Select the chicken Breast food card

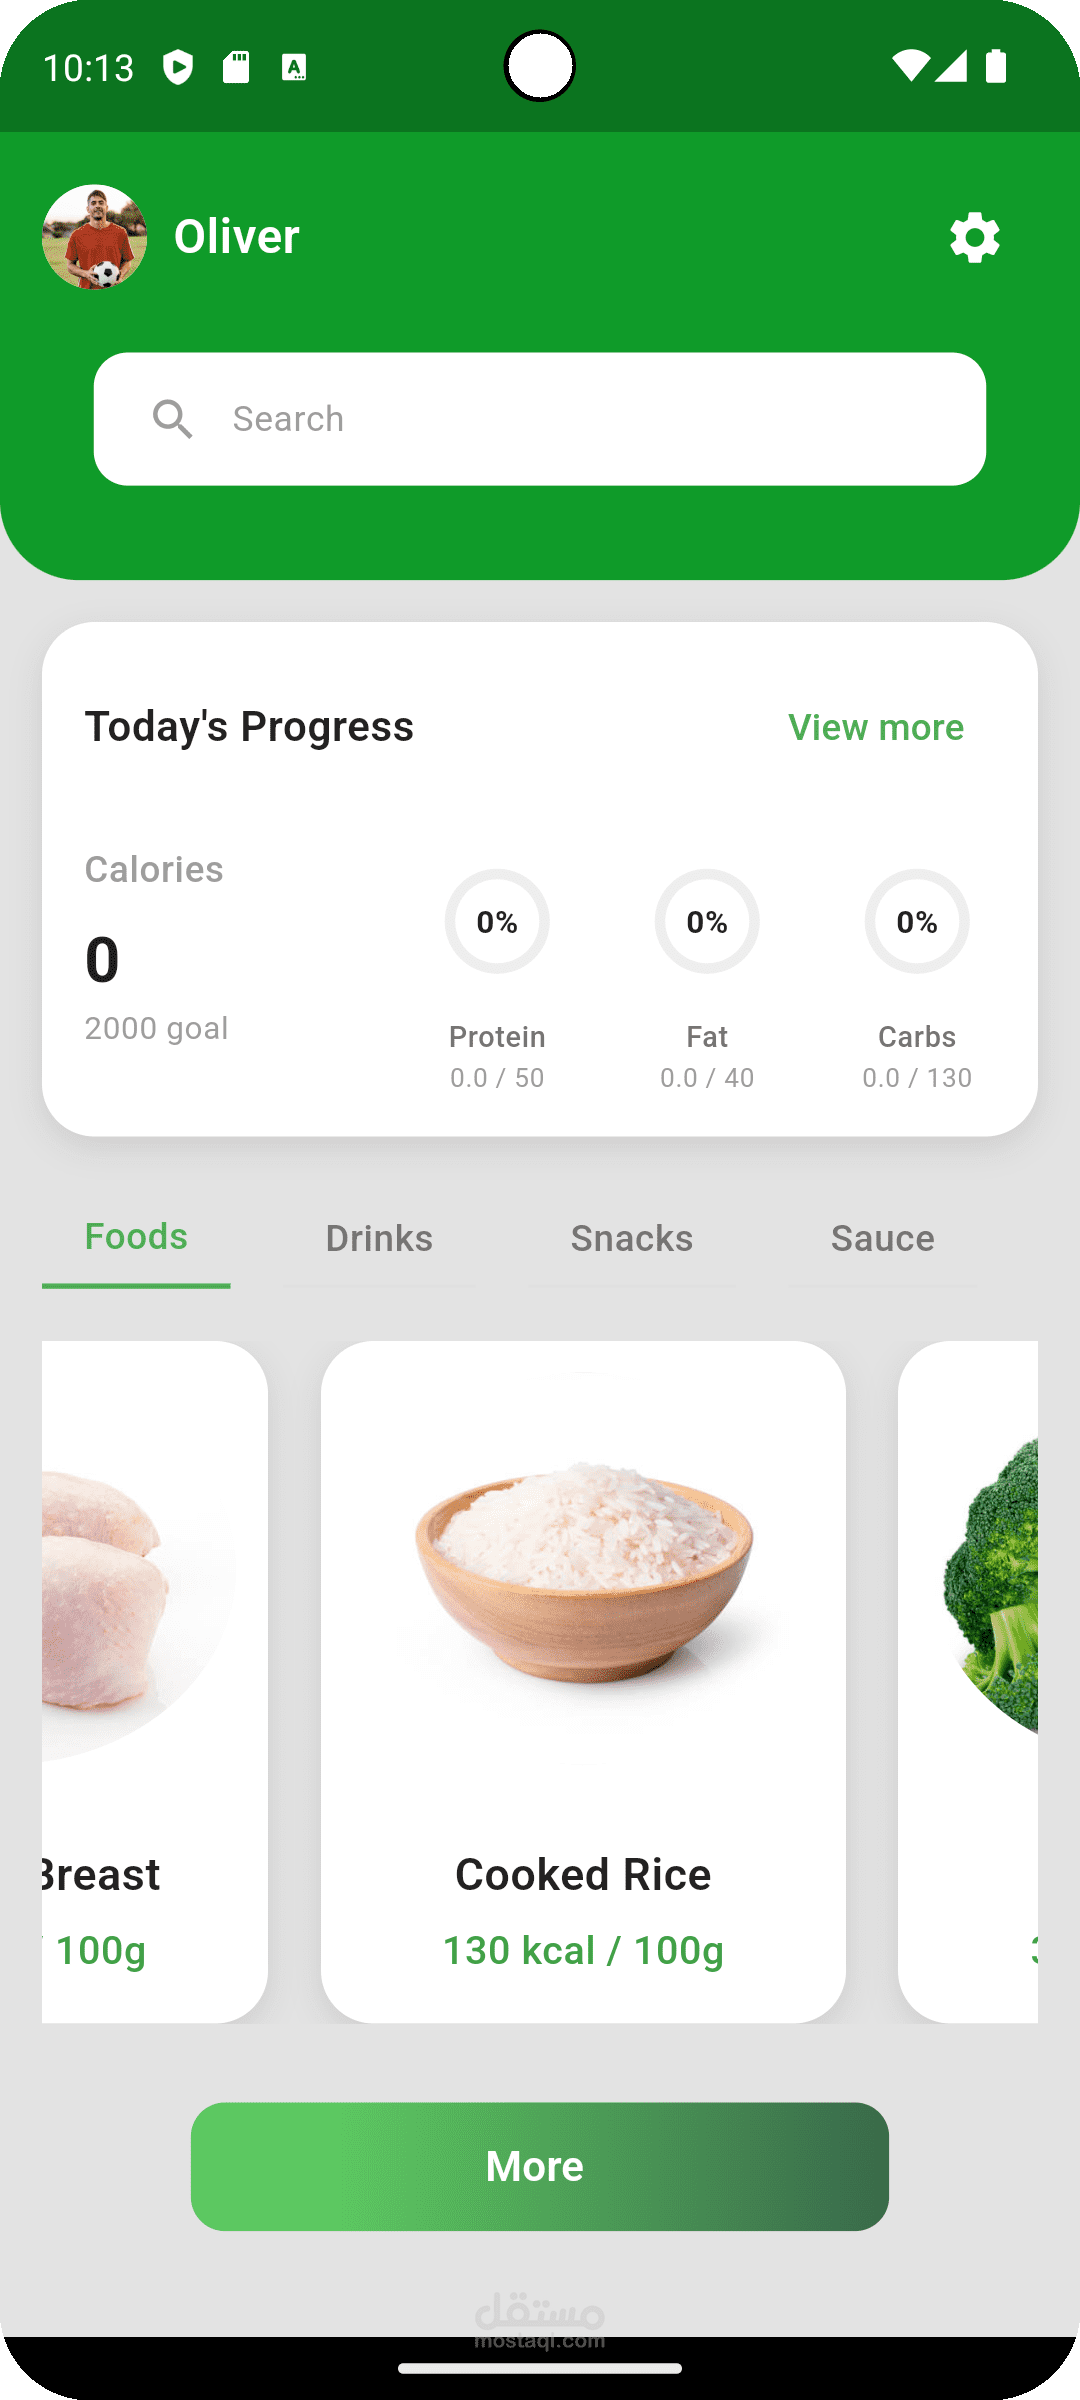click(155, 1680)
